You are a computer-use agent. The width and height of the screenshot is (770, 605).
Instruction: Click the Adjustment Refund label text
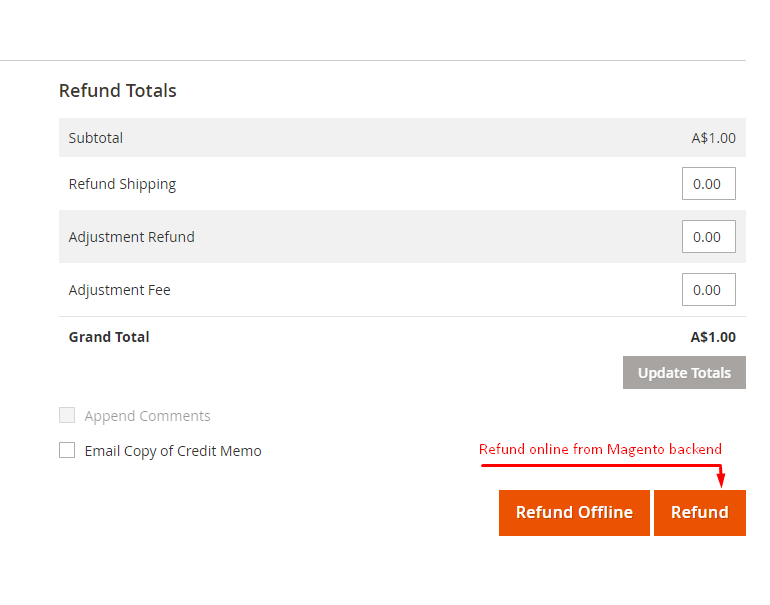click(x=131, y=237)
